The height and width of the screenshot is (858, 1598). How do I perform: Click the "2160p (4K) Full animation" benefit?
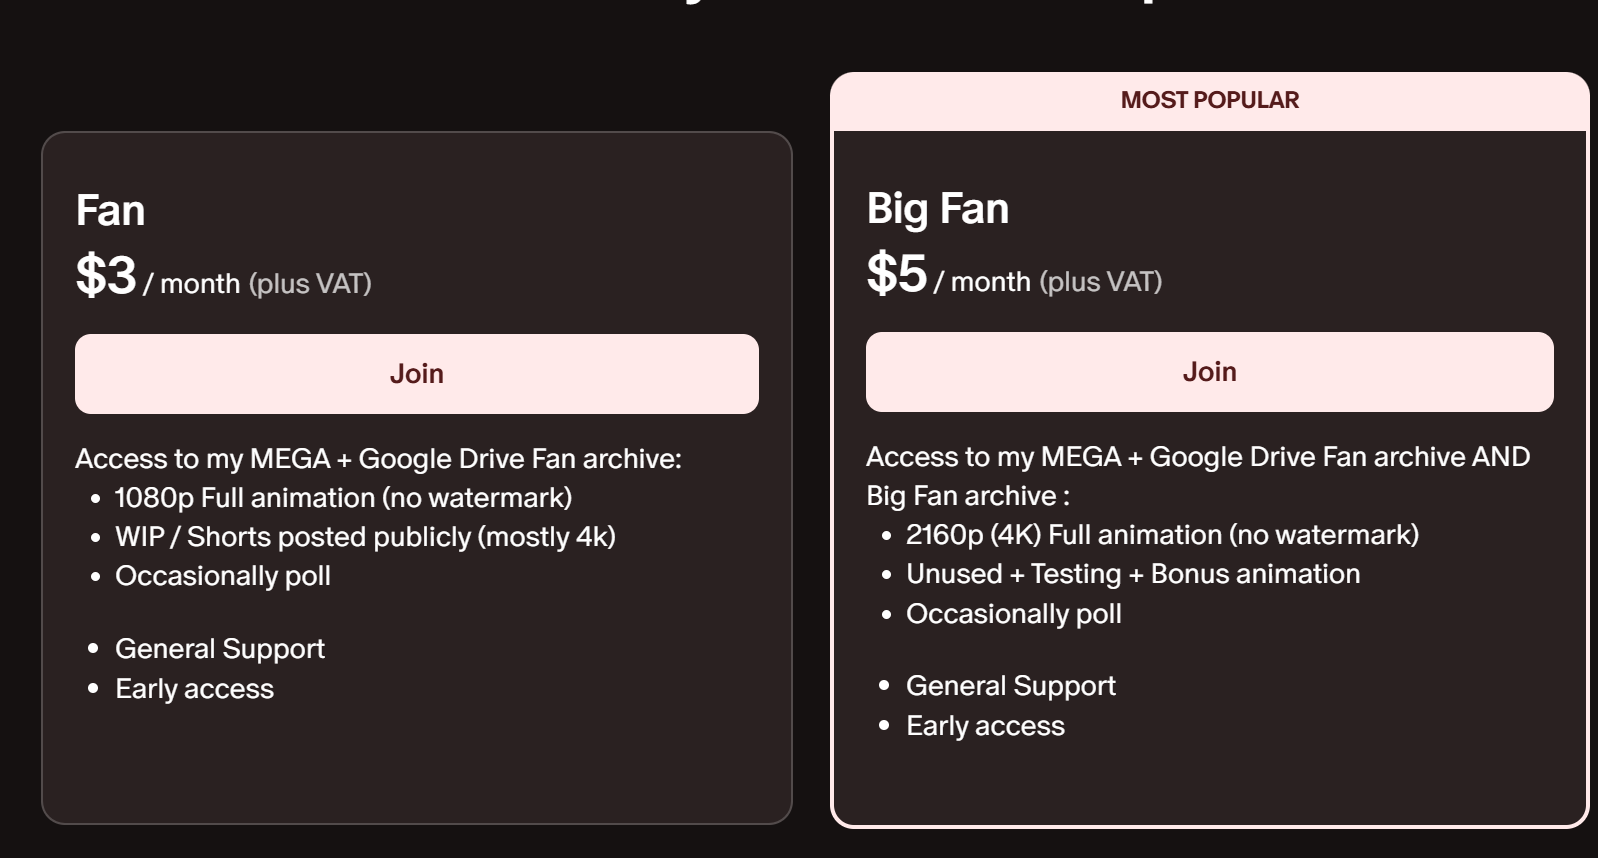coord(1162,535)
